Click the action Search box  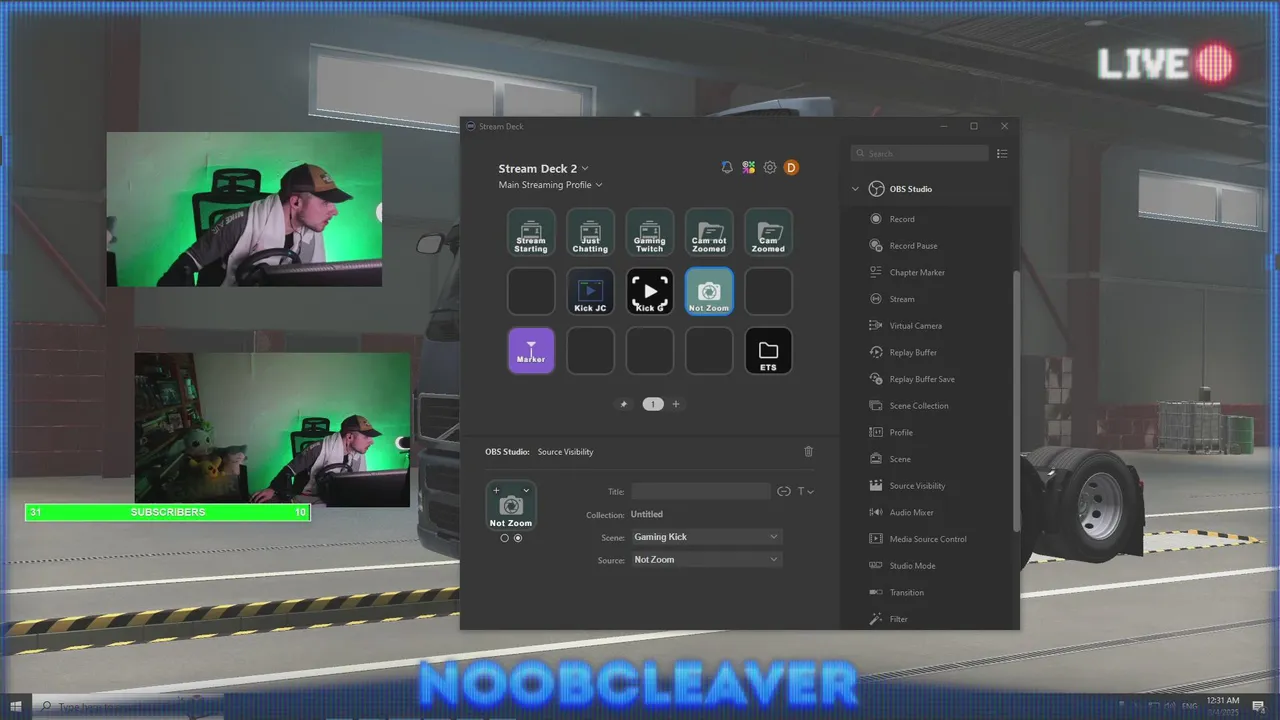pos(920,154)
